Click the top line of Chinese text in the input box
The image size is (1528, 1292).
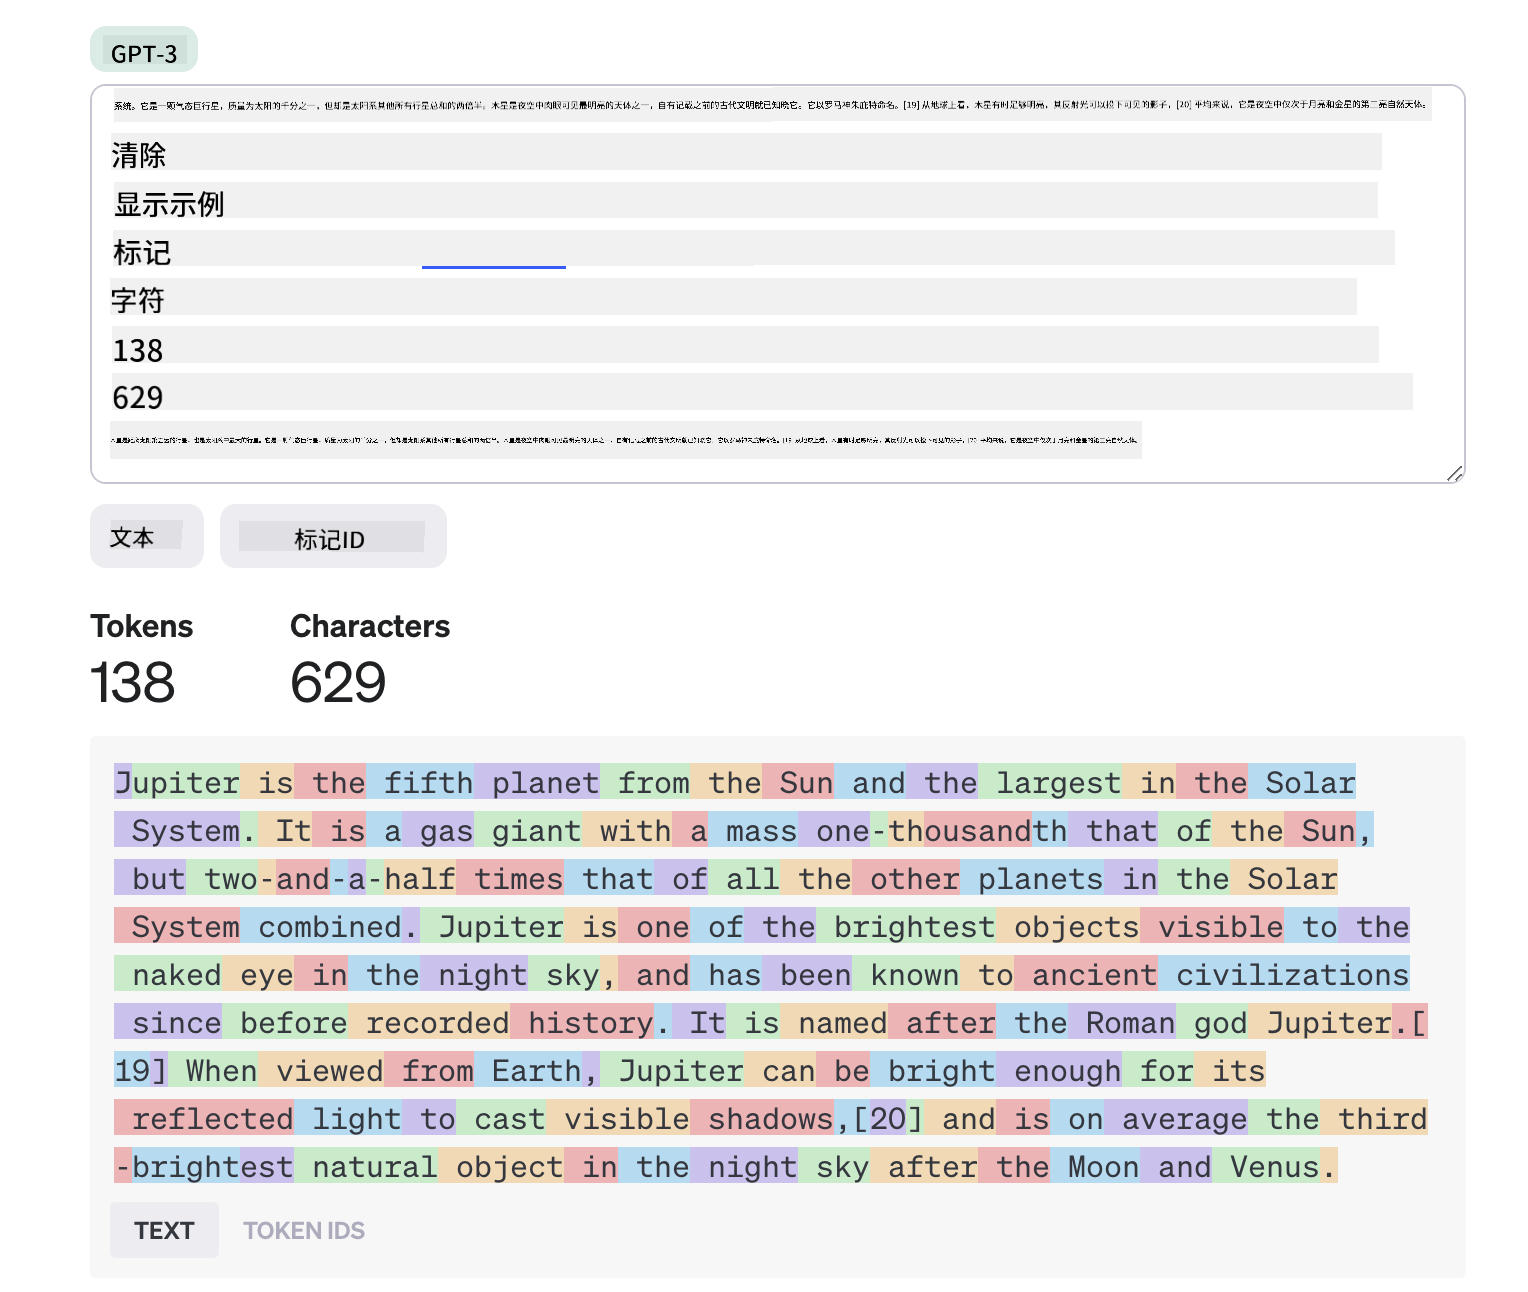point(771,104)
